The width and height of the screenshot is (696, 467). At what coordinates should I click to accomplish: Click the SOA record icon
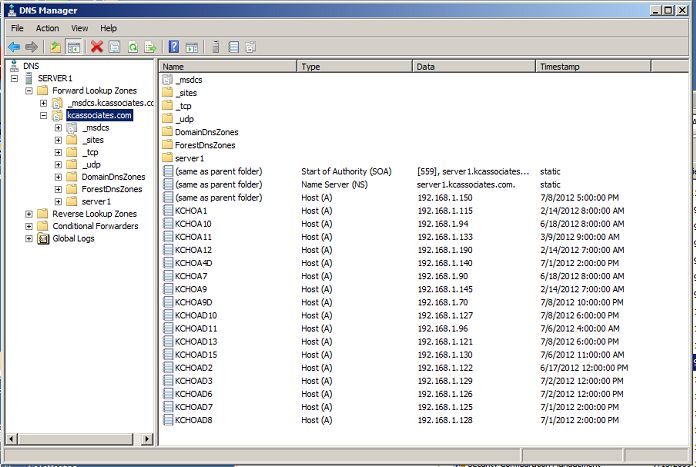[168, 171]
